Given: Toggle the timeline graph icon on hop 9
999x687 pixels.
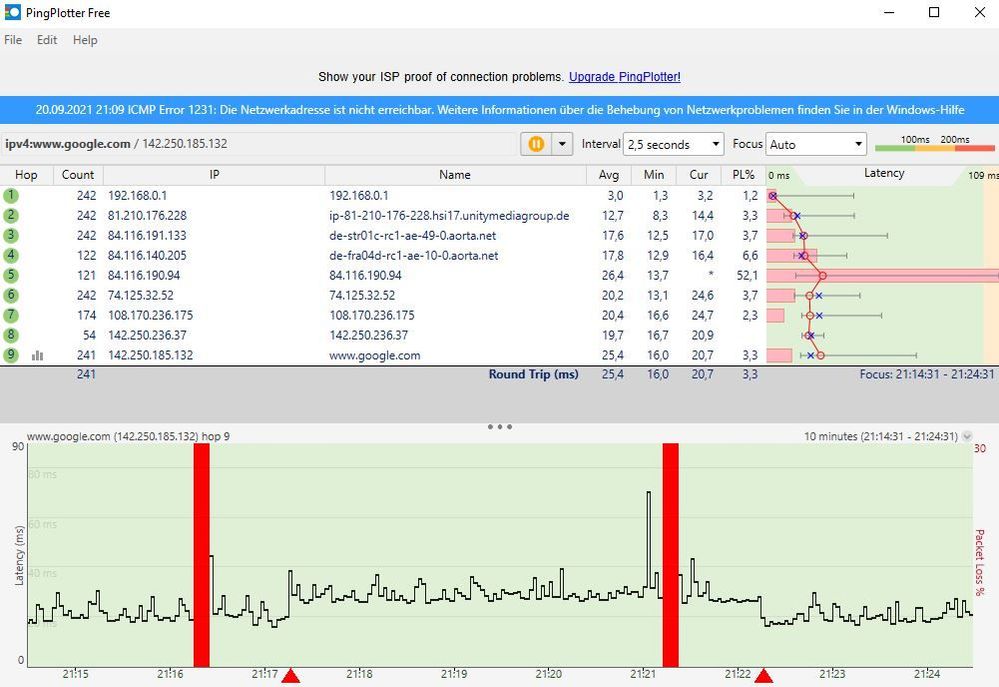Looking at the screenshot, I should coord(38,356).
